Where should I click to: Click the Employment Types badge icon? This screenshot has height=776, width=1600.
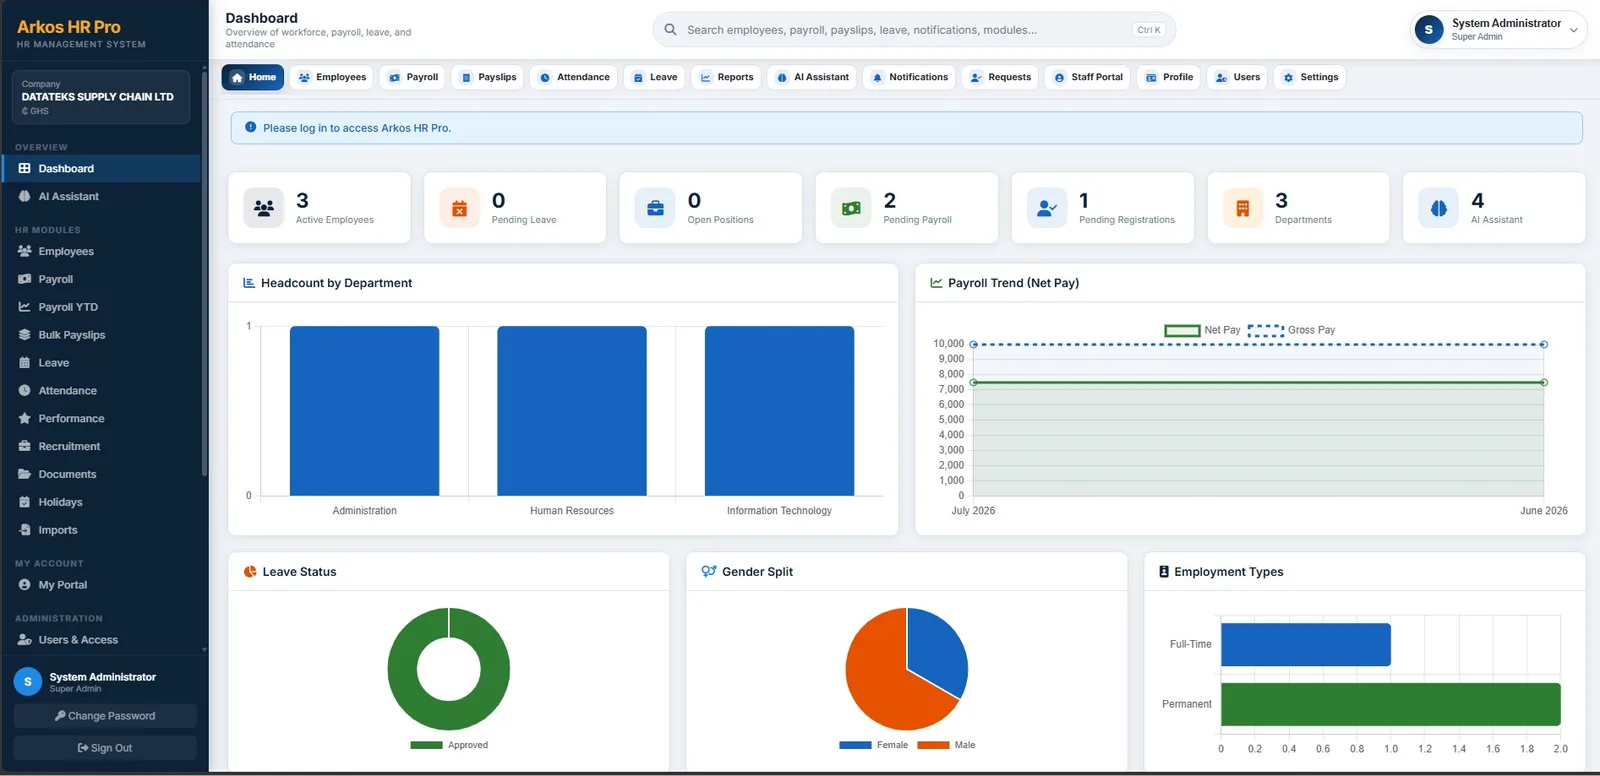[x=1164, y=572]
